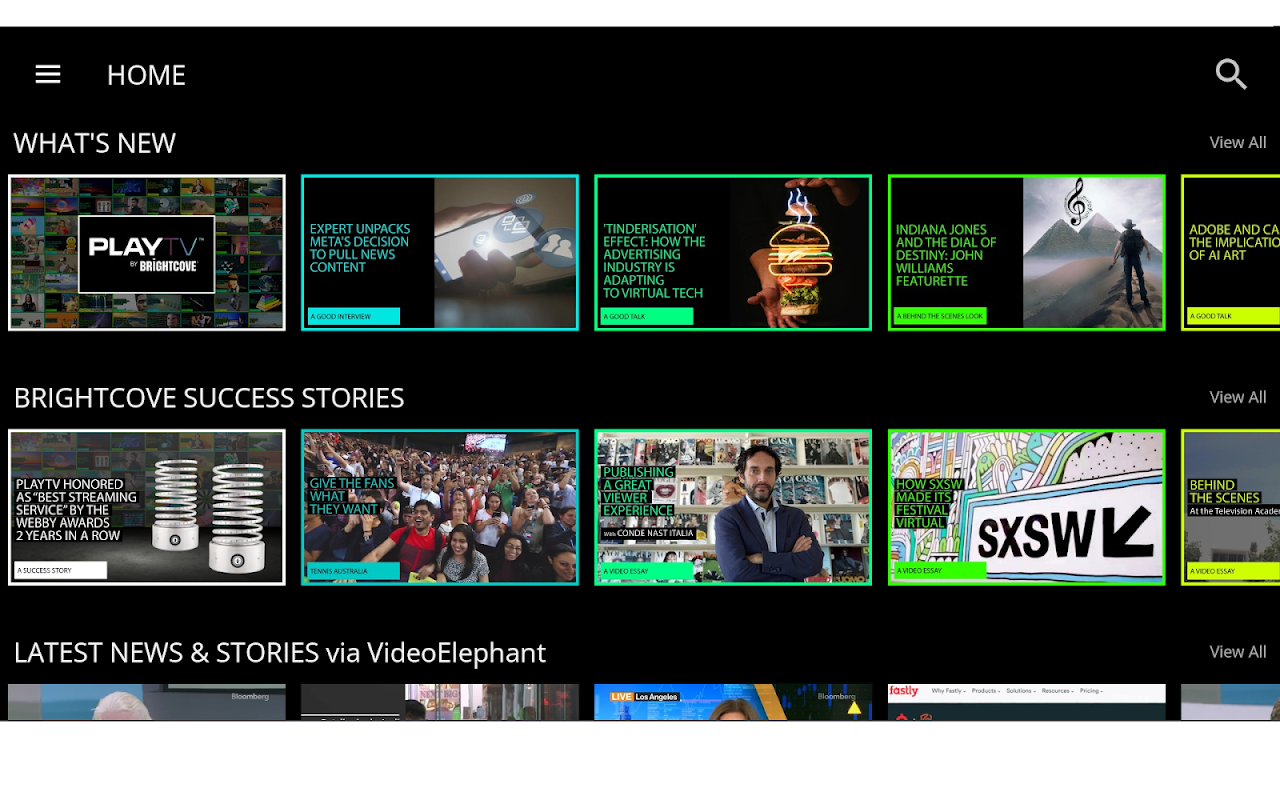Watch the Indiana Jones John Williams featurette
The height and width of the screenshot is (800, 1280).
click(1027, 253)
